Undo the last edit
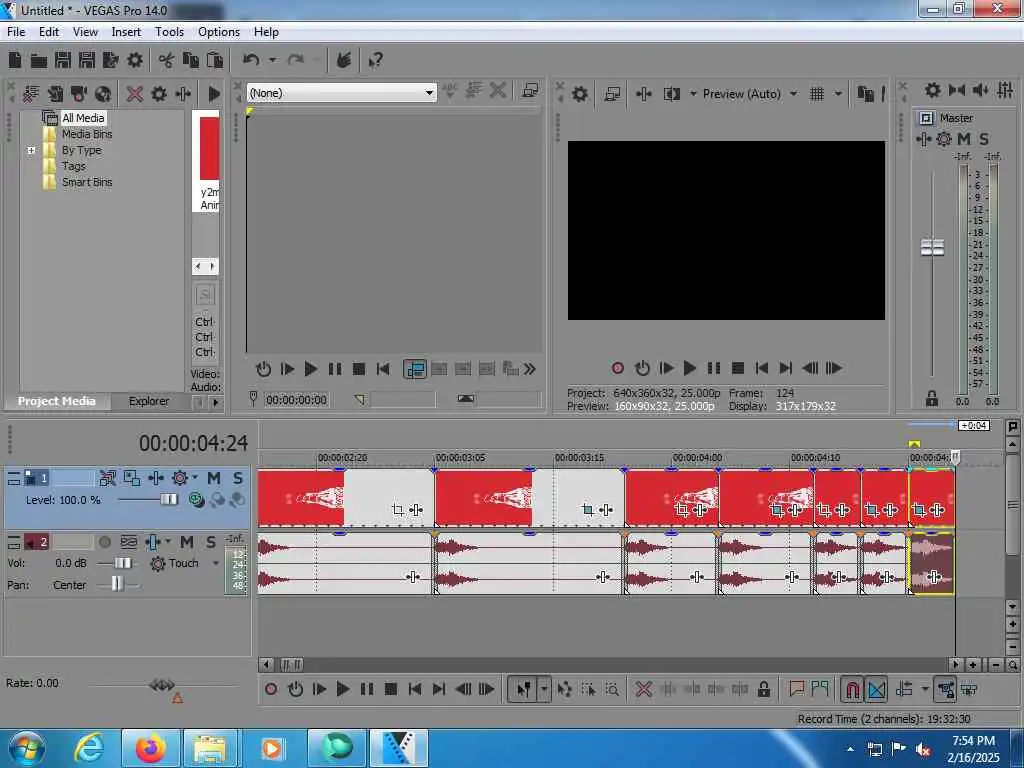Viewport: 1024px width, 768px height. pyautogui.click(x=251, y=61)
